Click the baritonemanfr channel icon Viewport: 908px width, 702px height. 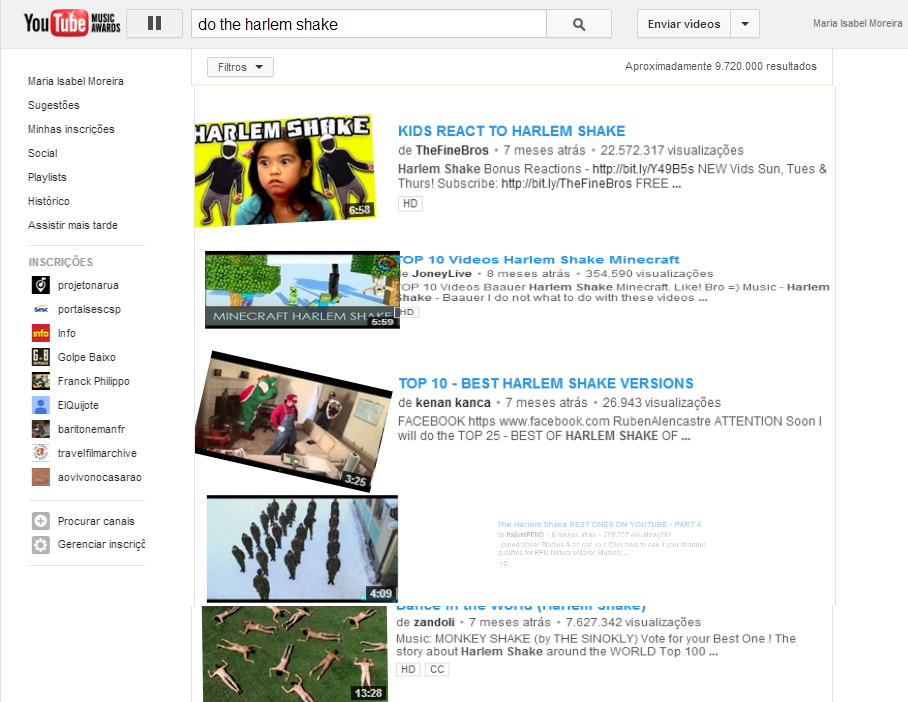pyautogui.click(x=41, y=429)
